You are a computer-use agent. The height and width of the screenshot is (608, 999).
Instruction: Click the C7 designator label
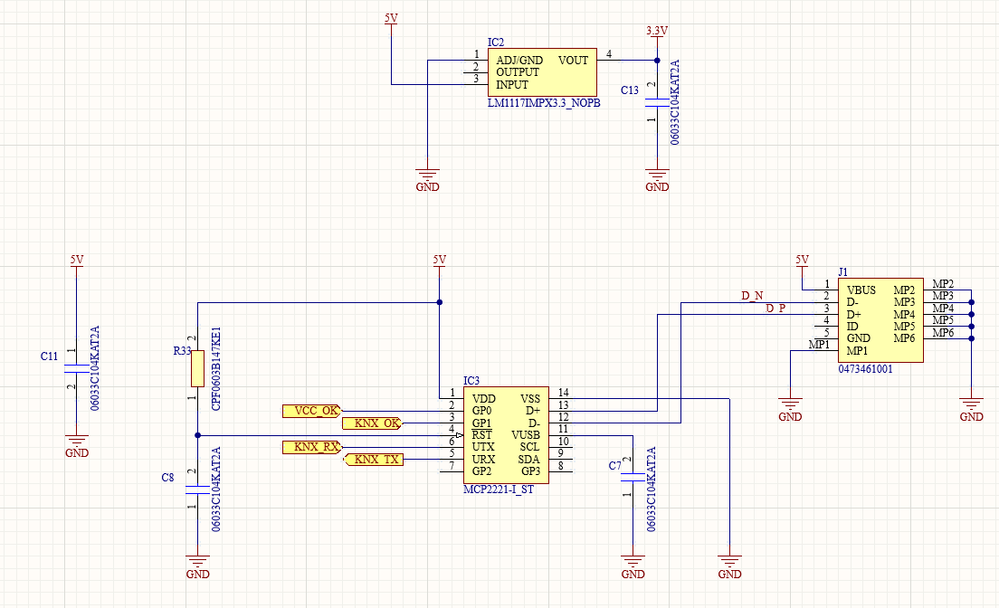click(x=615, y=467)
